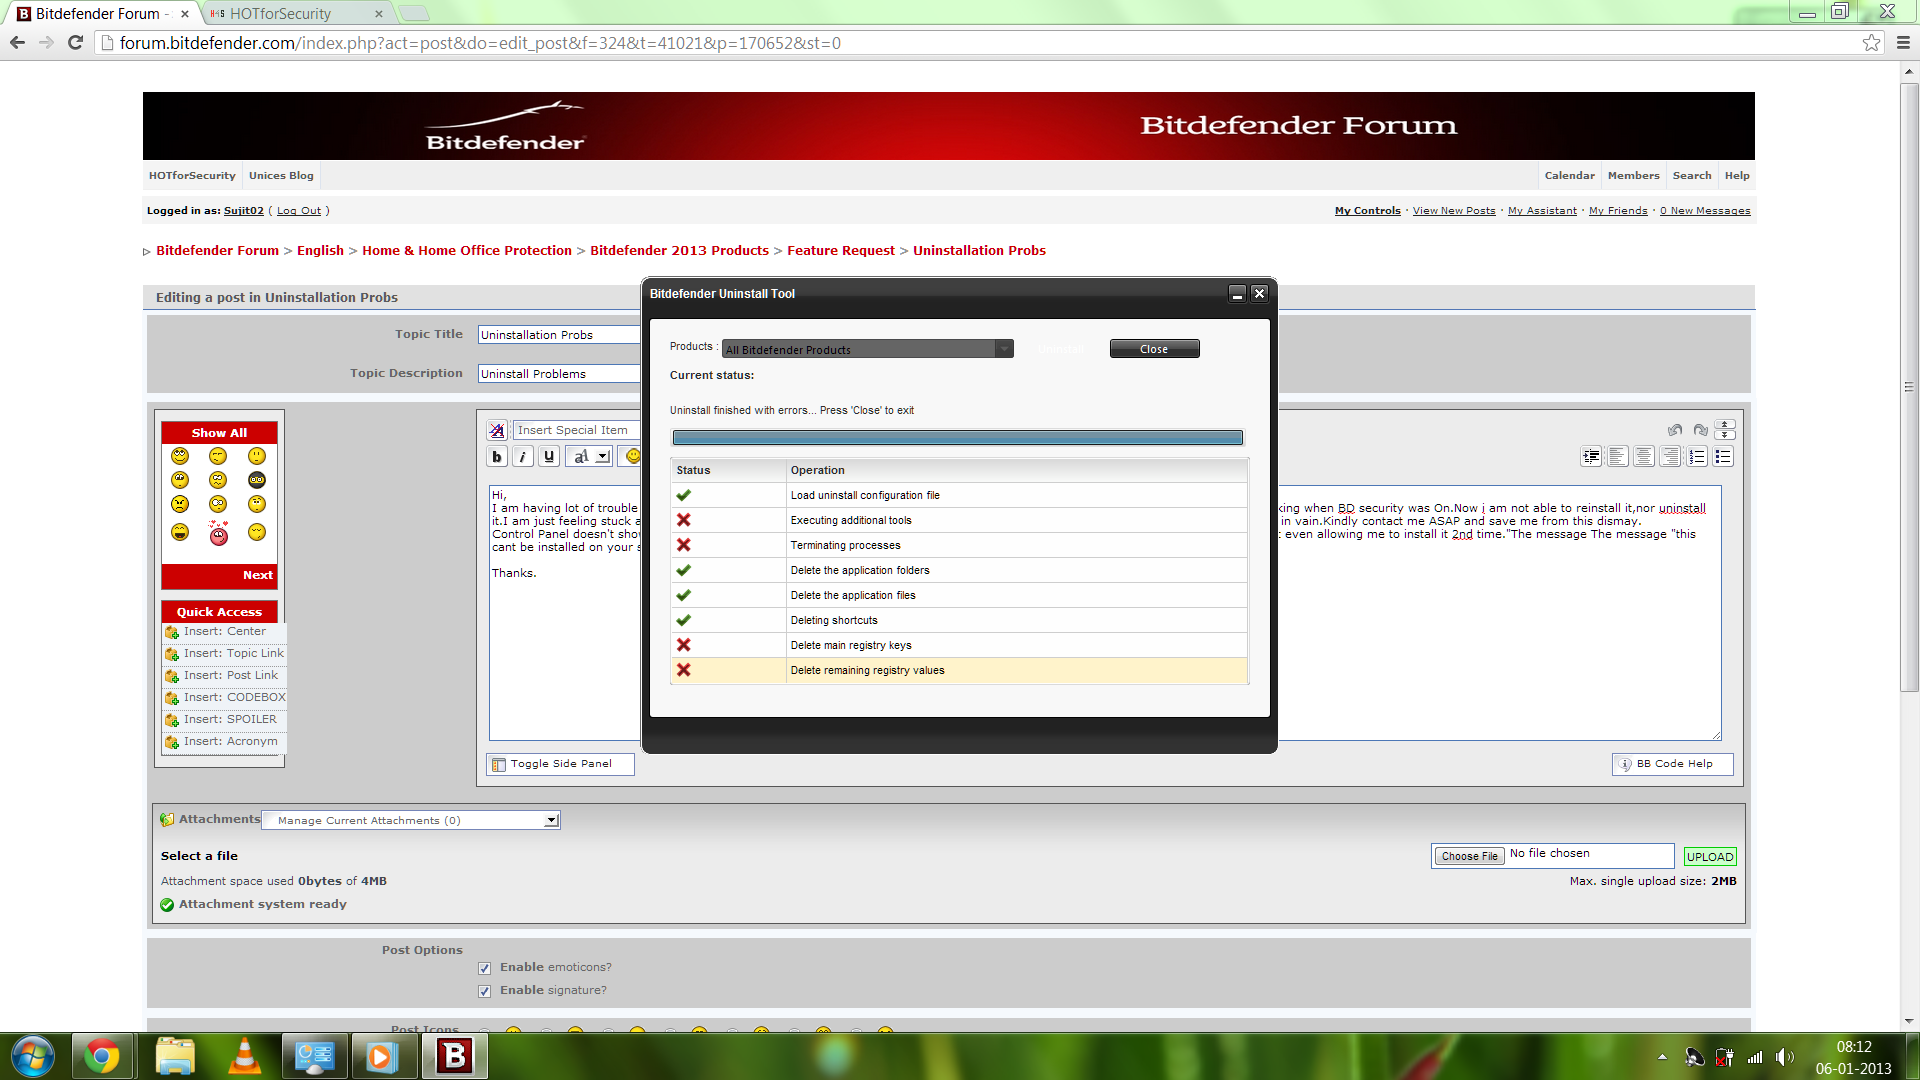Toggle the Enable signature checkbox

(485, 991)
